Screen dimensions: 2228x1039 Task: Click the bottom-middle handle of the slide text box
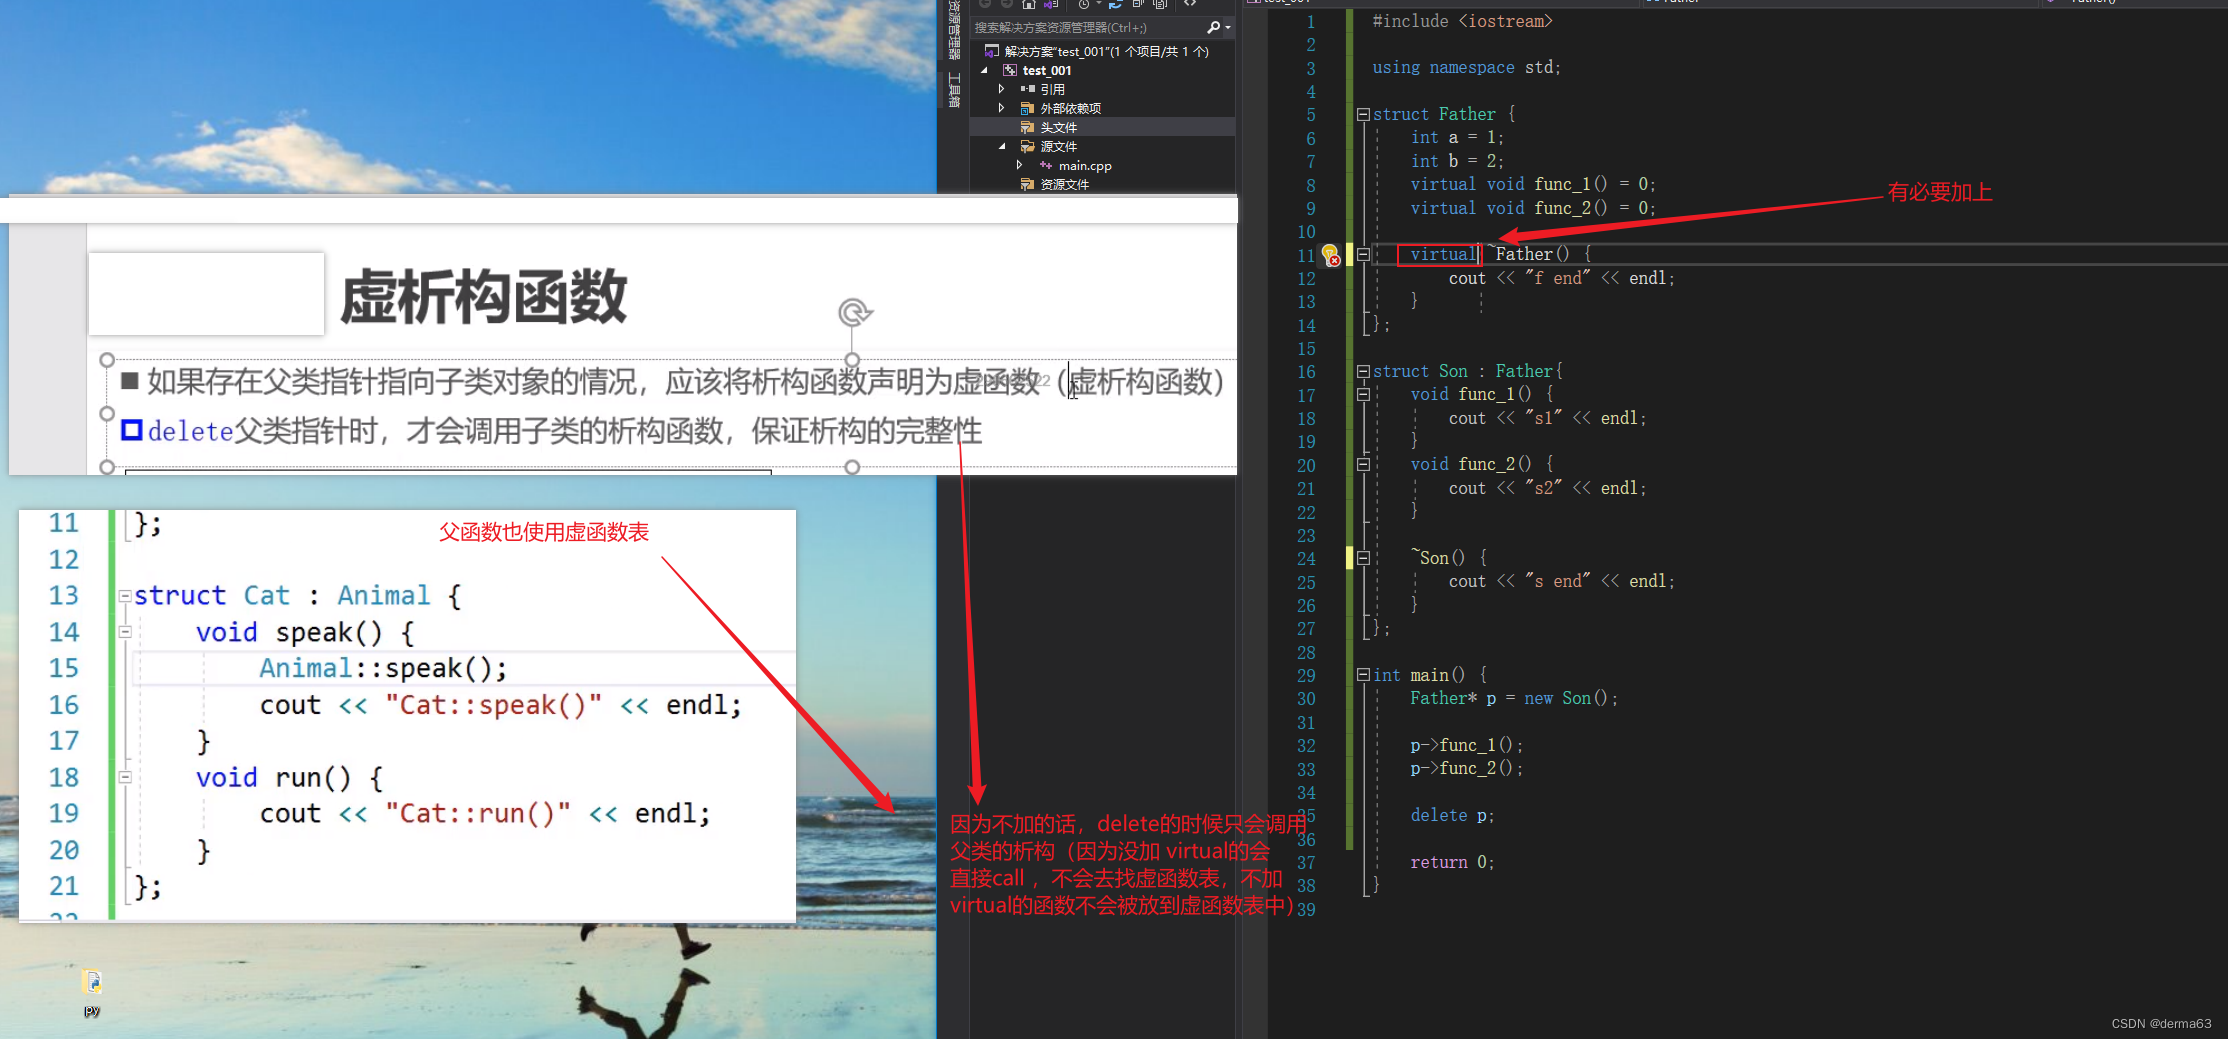[852, 467]
